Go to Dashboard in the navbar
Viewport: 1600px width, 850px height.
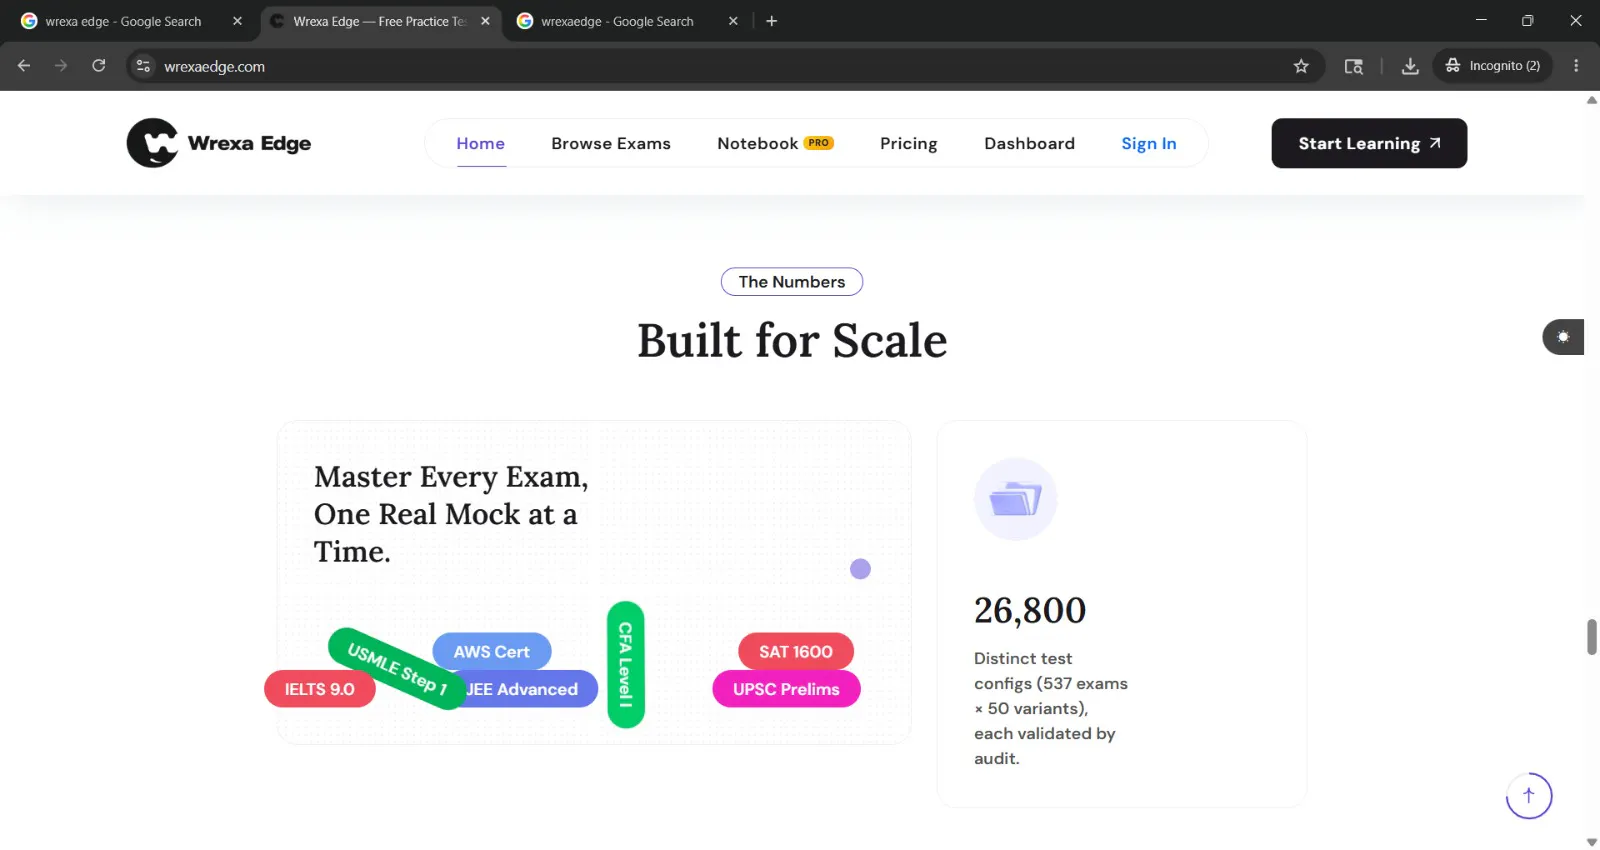coord(1029,144)
